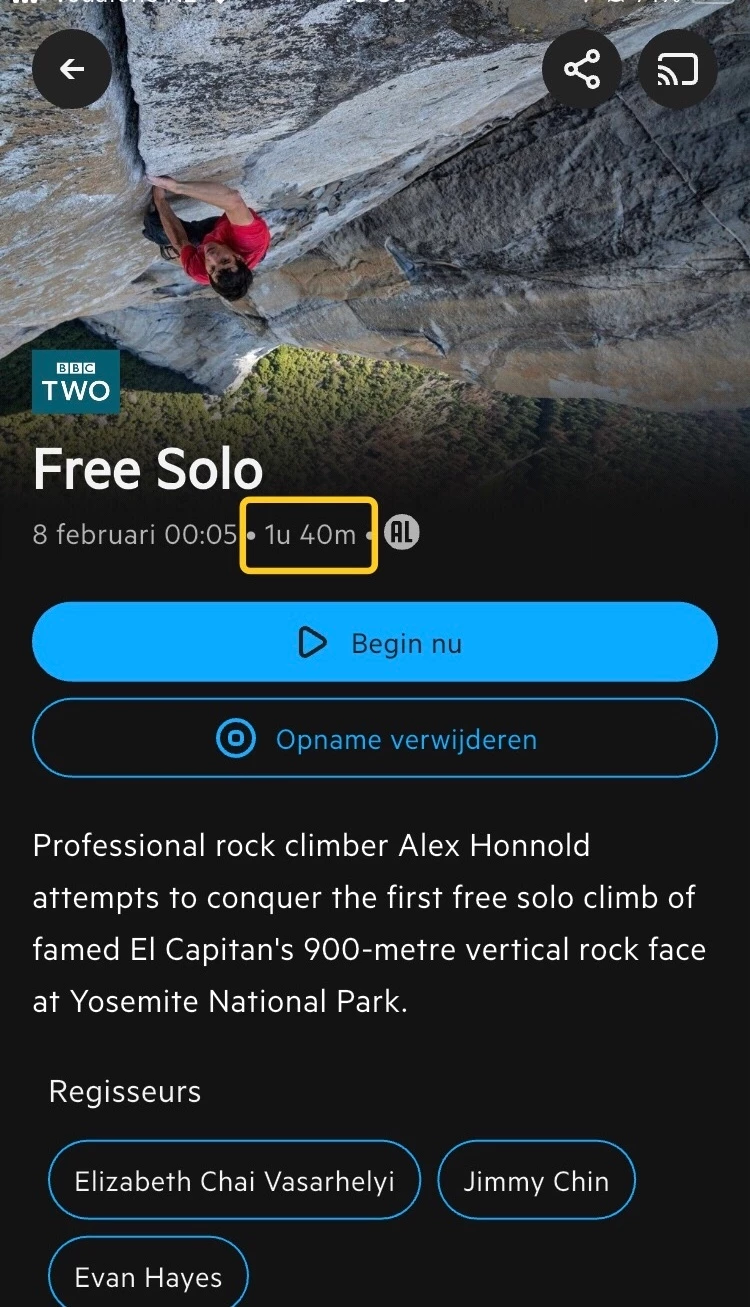
Task: Tap the back arrow button
Action: coord(72,69)
